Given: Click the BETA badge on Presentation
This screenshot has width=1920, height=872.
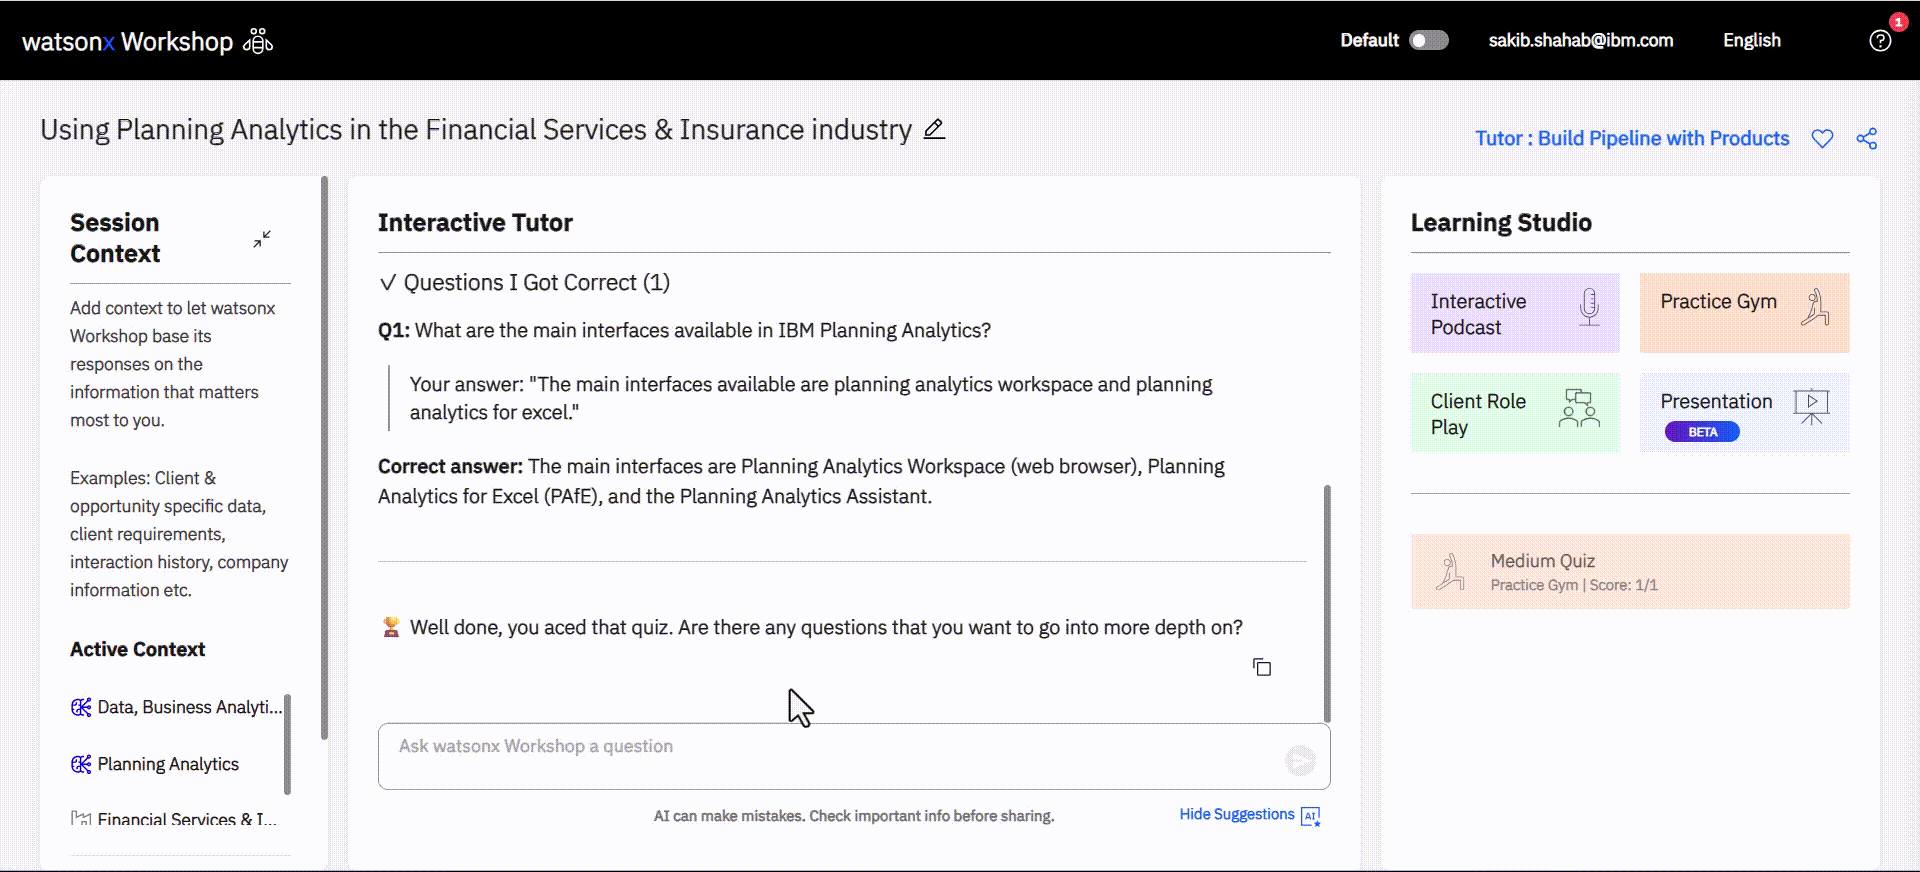Looking at the screenshot, I should point(1702,432).
